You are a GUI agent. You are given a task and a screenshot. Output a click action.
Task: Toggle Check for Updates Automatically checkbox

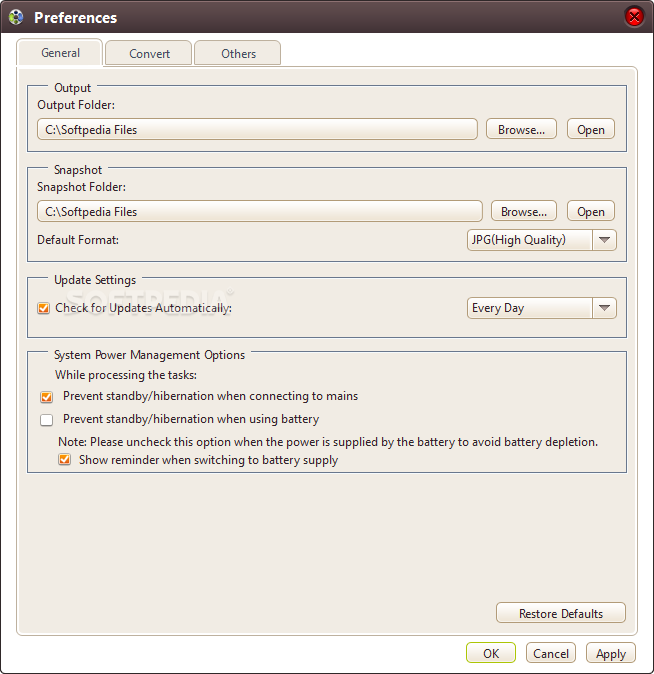coord(43,308)
